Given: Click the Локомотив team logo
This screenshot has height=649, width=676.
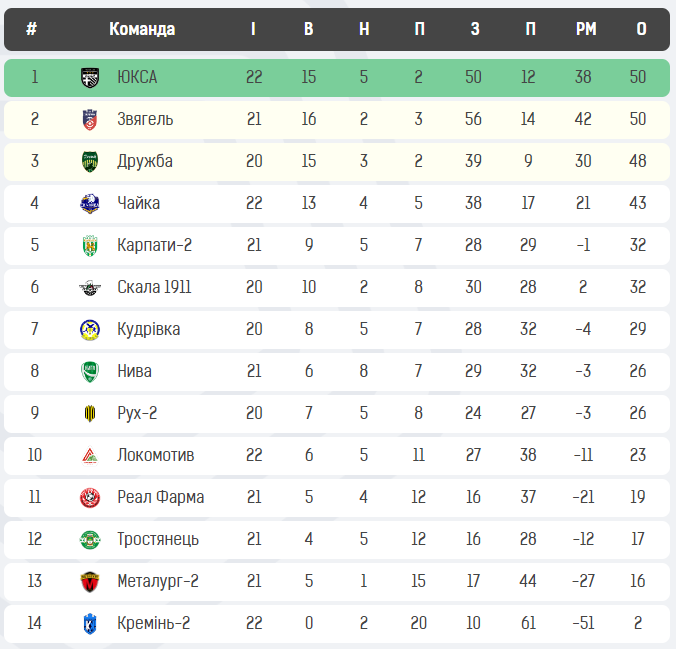Looking at the screenshot, I should 90,455.
